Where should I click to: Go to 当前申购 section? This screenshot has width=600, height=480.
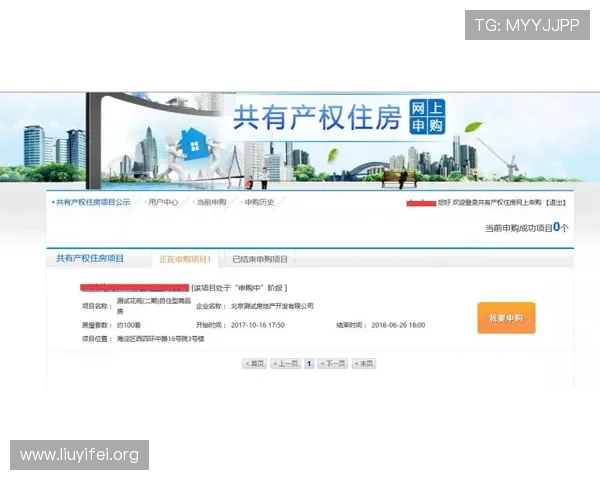(211, 202)
